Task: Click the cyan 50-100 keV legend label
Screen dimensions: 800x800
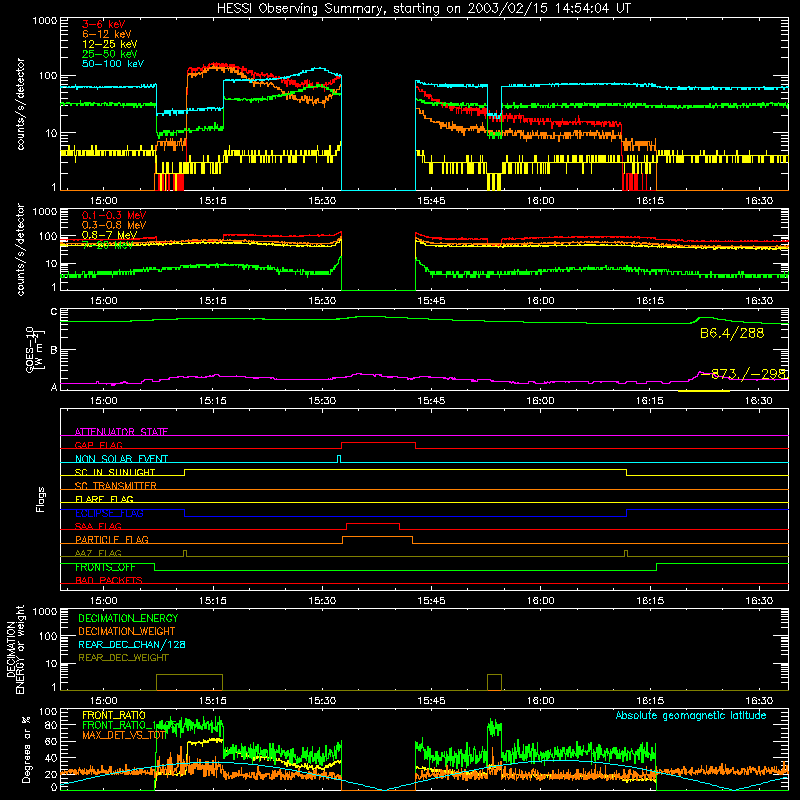Action: point(113,64)
